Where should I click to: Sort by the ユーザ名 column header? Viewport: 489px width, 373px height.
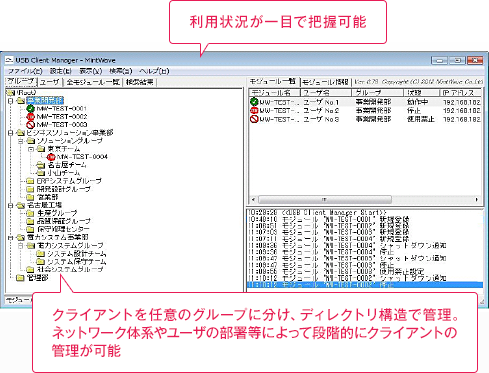click(x=326, y=92)
